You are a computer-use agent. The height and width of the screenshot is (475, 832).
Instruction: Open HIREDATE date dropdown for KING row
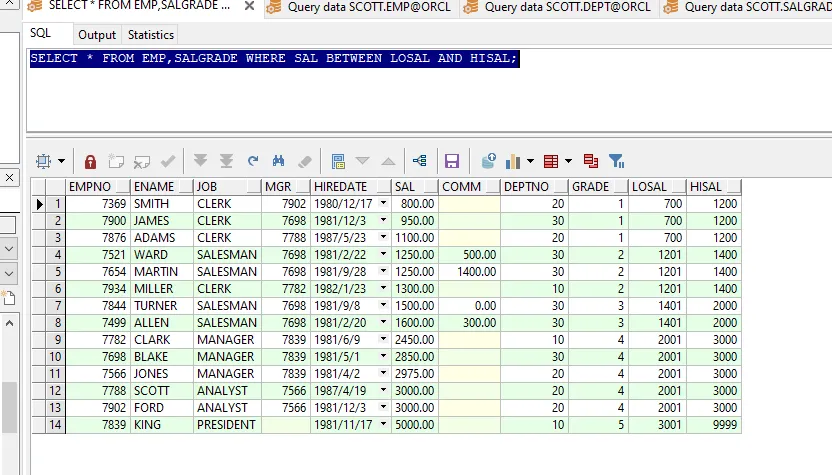pos(383,425)
